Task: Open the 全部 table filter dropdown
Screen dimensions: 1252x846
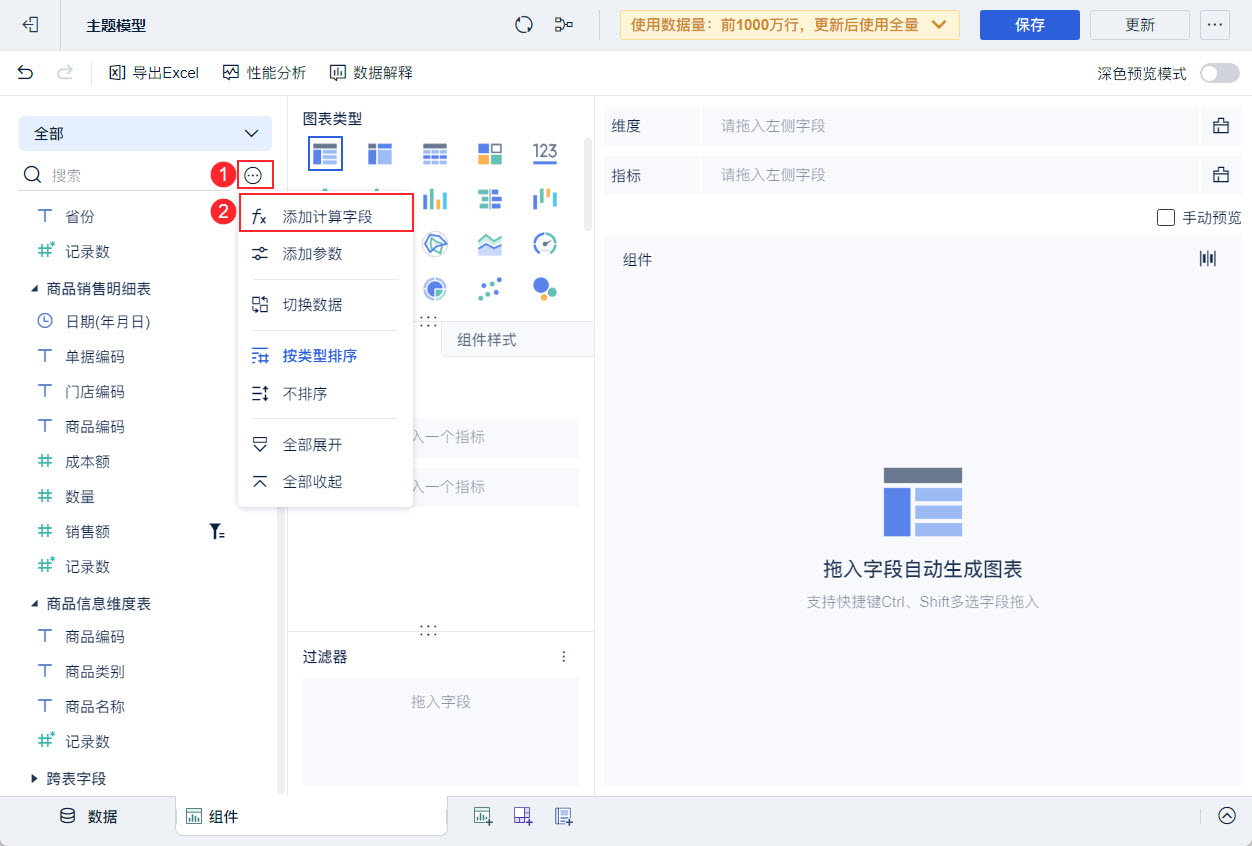Action: coord(145,133)
